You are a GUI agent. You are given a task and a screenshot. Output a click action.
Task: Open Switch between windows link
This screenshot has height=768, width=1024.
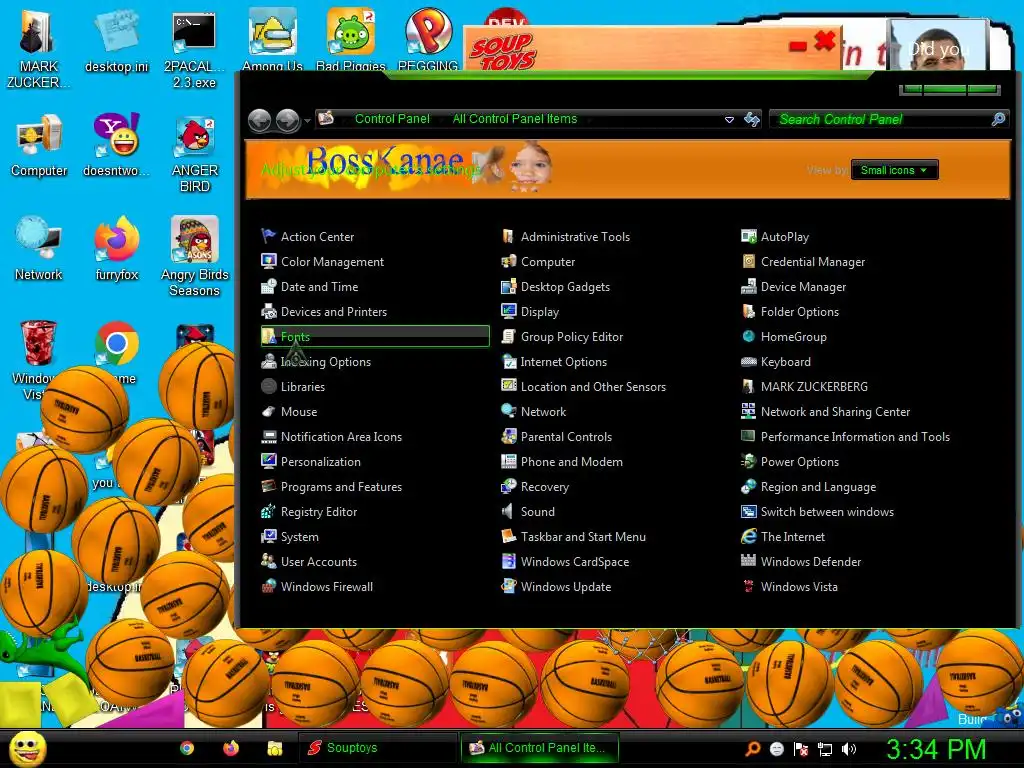(827, 512)
